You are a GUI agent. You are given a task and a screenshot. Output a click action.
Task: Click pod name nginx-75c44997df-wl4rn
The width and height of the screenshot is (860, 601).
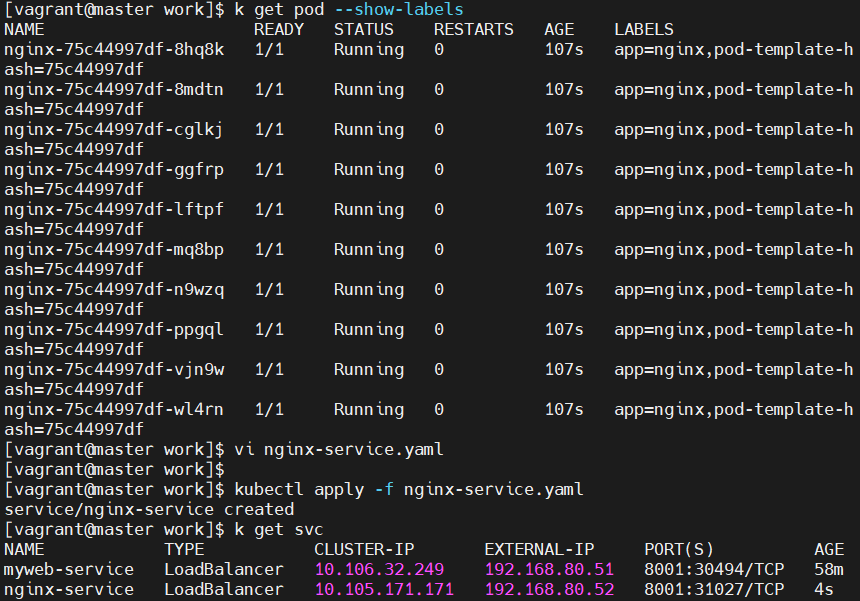tap(114, 410)
